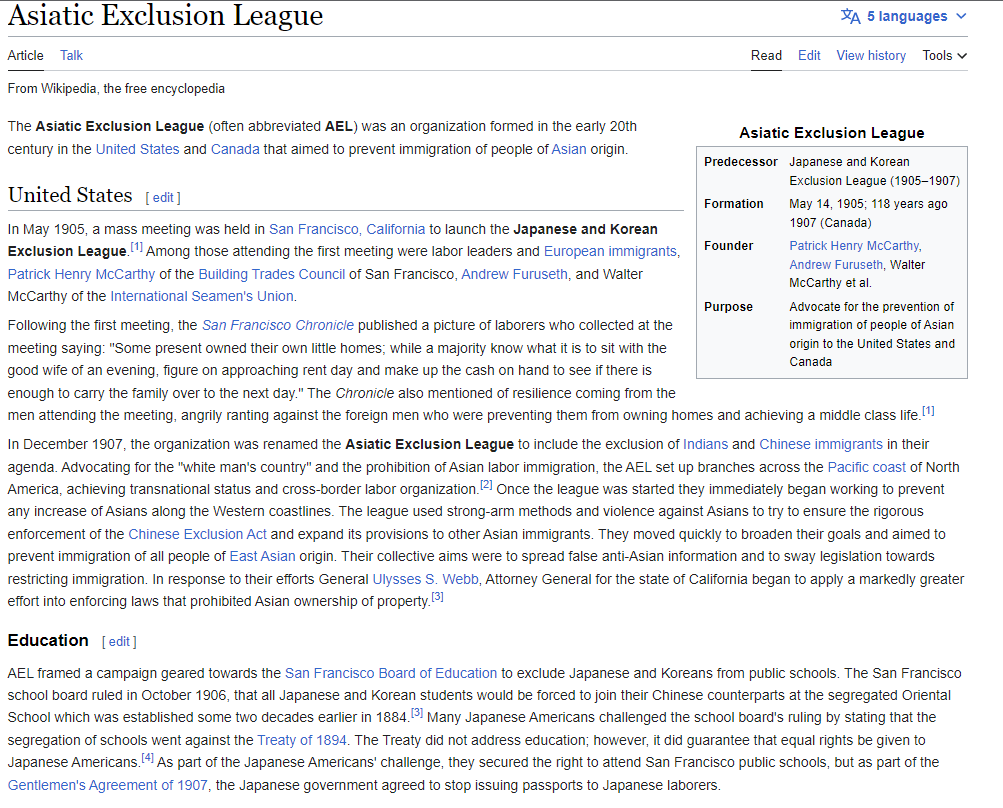The height and width of the screenshot is (808, 1003).
Task: Open the Pacific coast link
Action: click(x=867, y=467)
